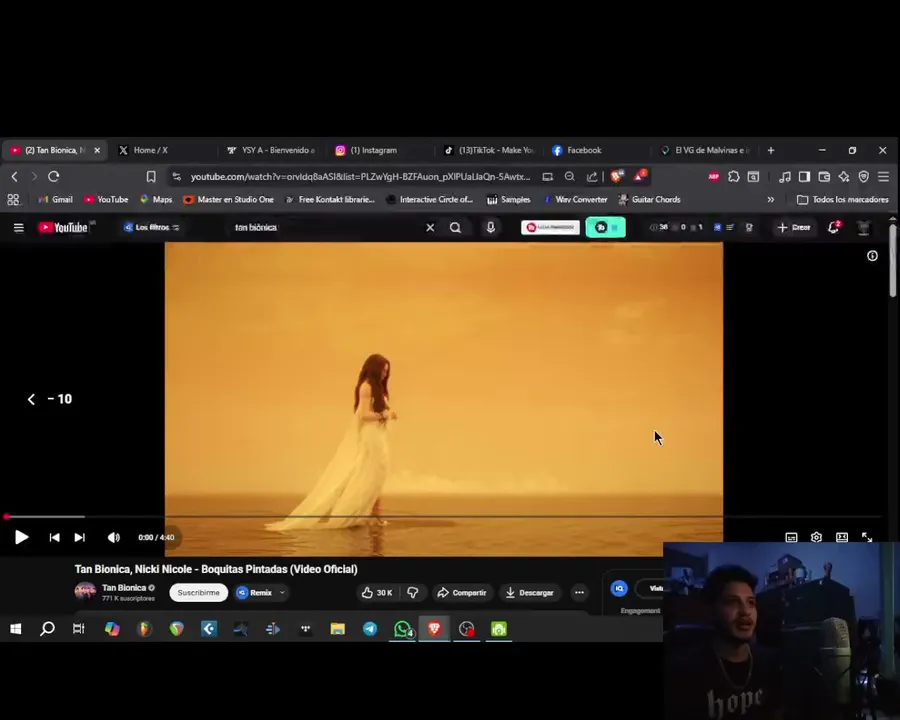Open video player settings gear
Image resolution: width=900 pixels, height=720 pixels.
pos(816,537)
